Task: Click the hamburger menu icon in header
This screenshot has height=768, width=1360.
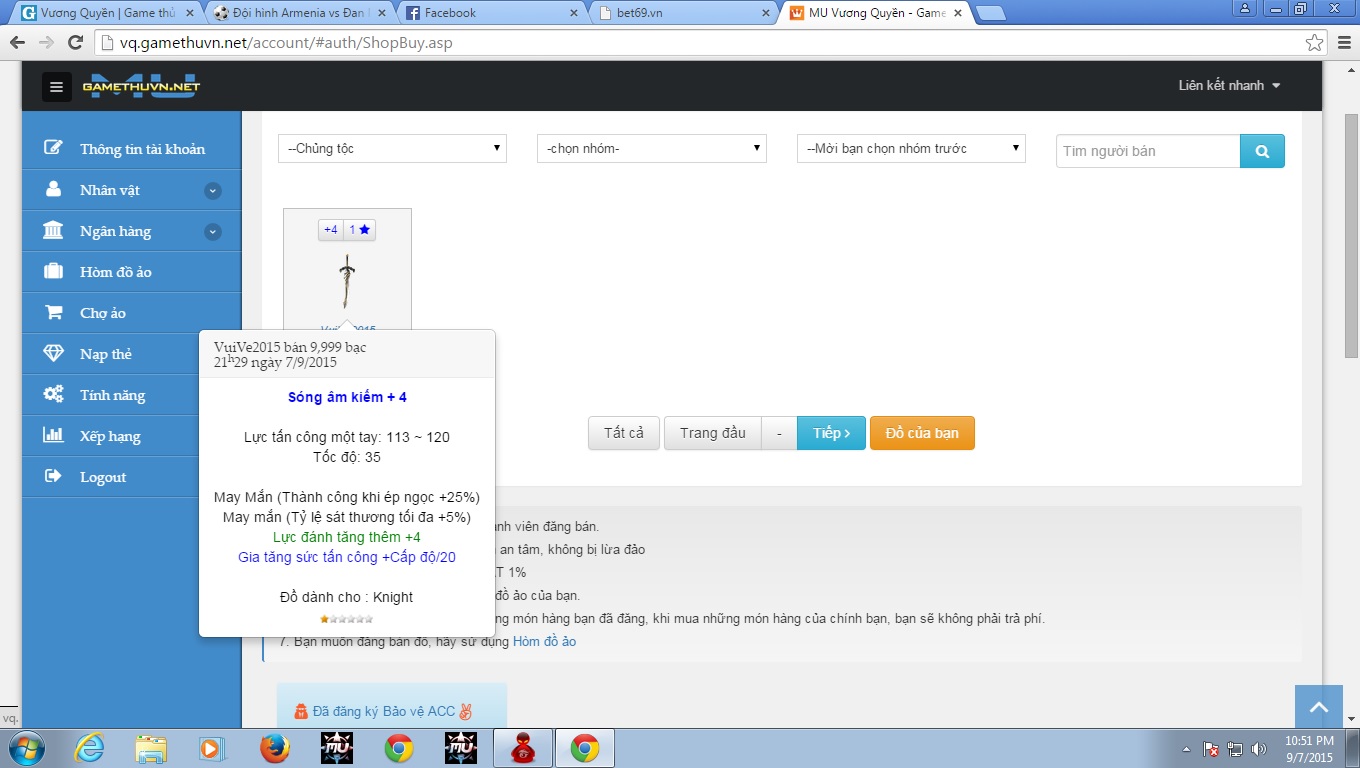Action: coord(57,87)
